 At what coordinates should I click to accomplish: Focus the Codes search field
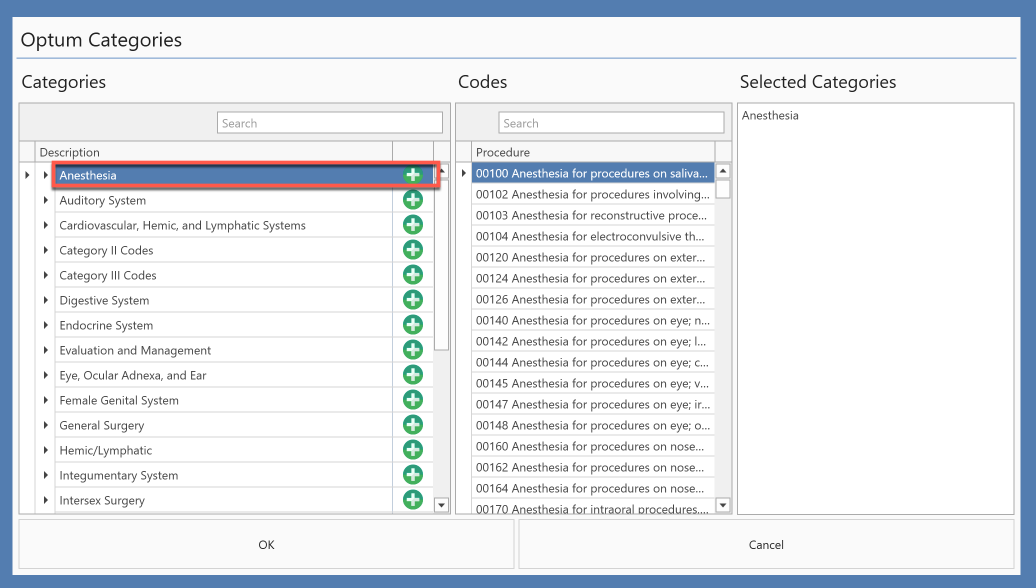(611, 123)
